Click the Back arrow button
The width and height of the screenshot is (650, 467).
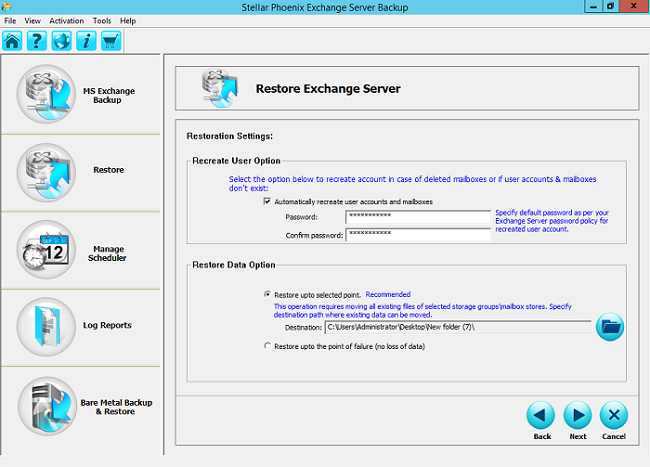pos(541,415)
